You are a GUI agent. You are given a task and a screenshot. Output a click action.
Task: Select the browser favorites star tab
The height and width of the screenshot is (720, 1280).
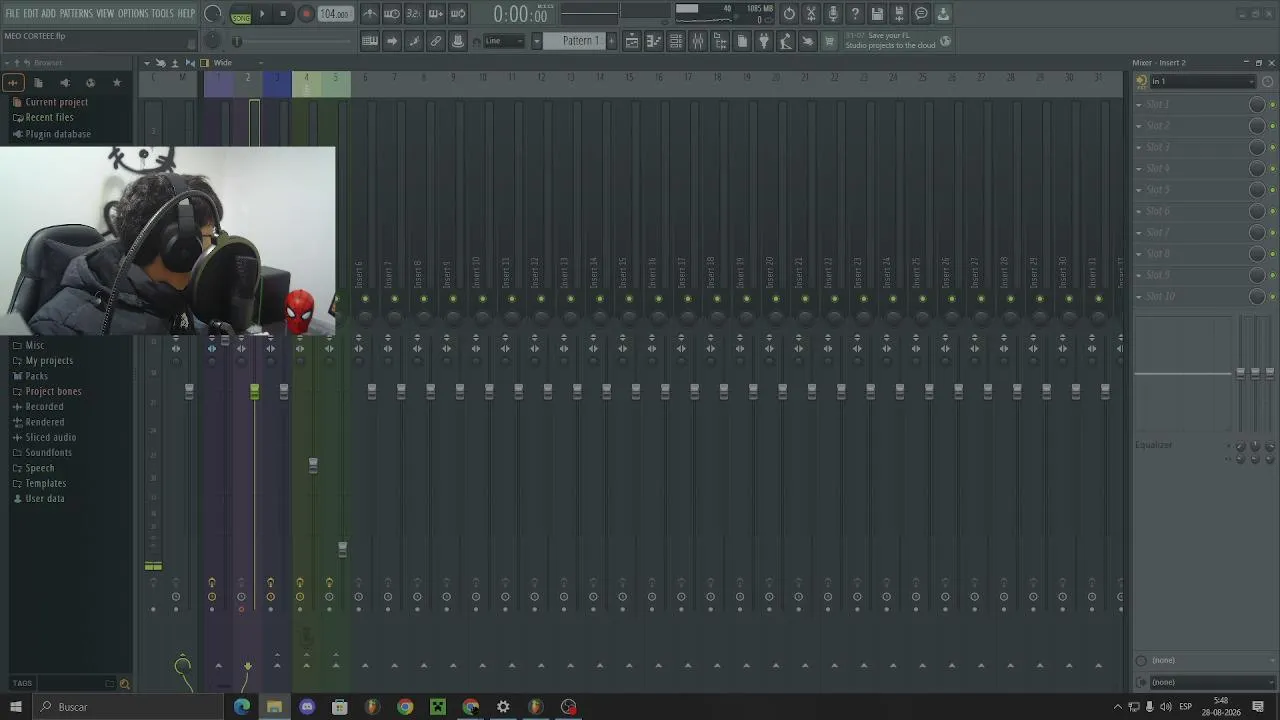click(117, 83)
